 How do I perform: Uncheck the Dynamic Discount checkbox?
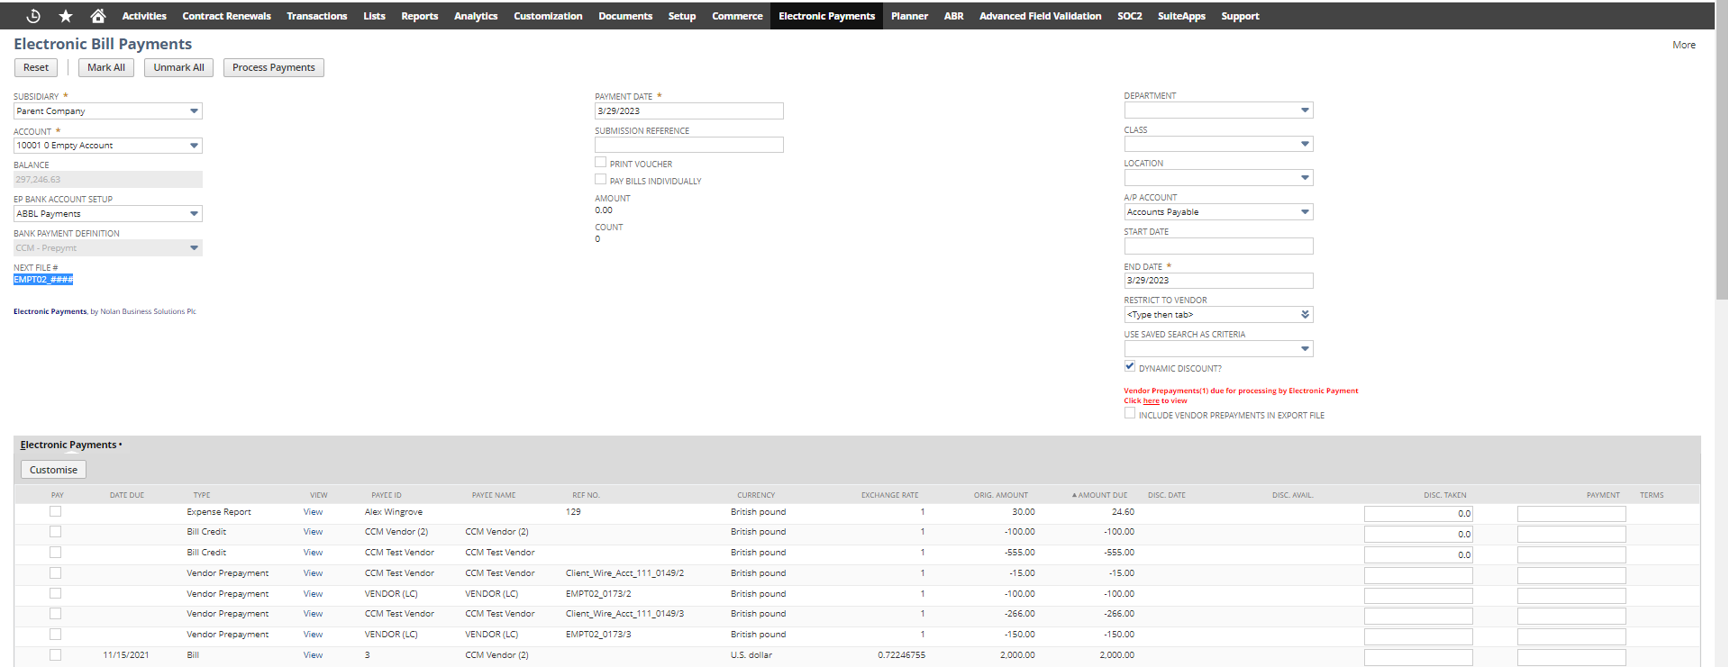[x=1130, y=367]
